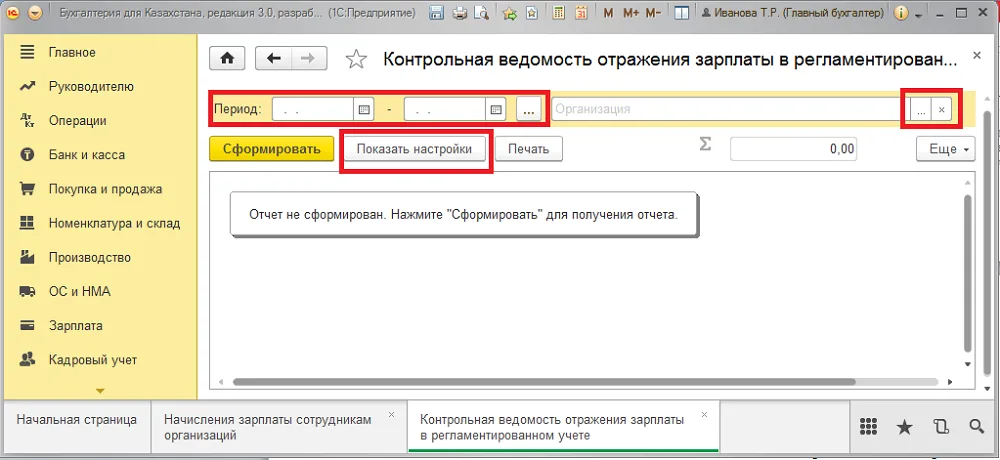Open the period selection ellipsis button
Image resolution: width=1000 pixels, height=460 pixels.
(x=529, y=109)
